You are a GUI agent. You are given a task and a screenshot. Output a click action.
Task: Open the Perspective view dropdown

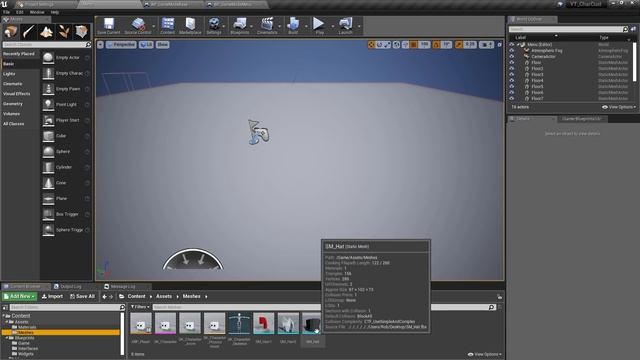pyautogui.click(x=121, y=44)
